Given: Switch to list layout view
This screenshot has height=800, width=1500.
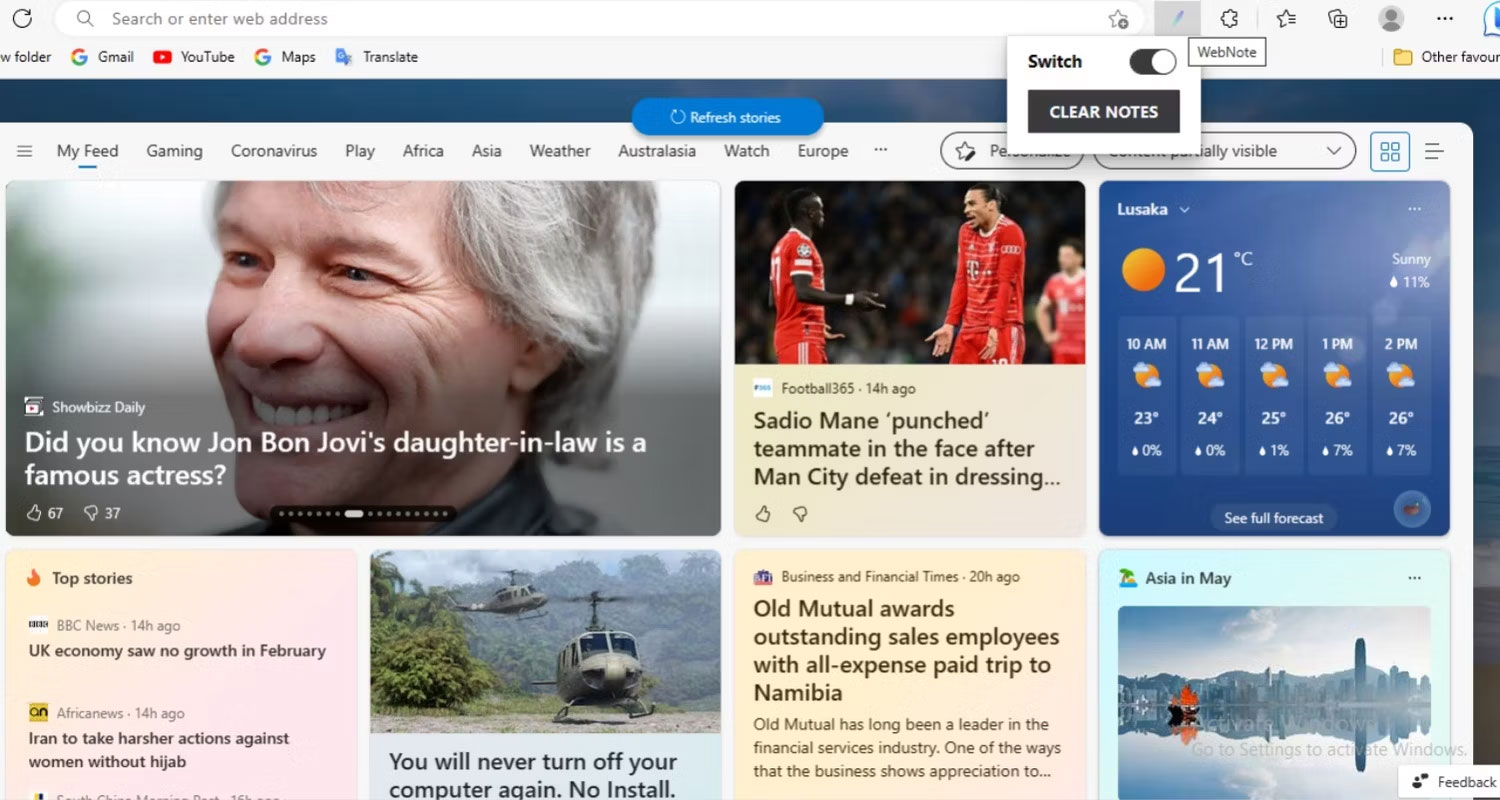Looking at the screenshot, I should [x=1434, y=151].
